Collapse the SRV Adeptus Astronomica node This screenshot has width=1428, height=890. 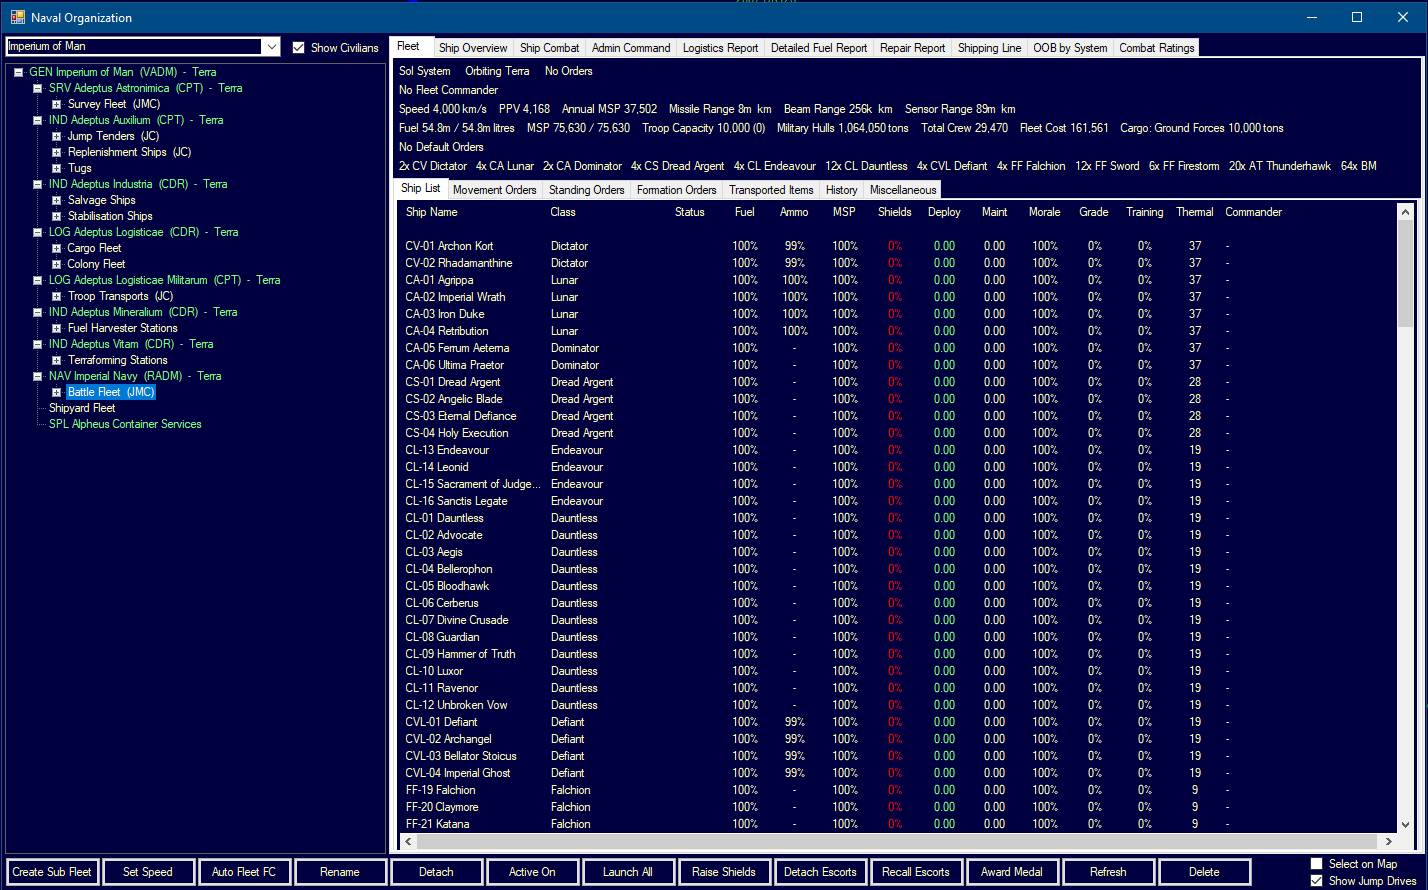click(x=37, y=88)
